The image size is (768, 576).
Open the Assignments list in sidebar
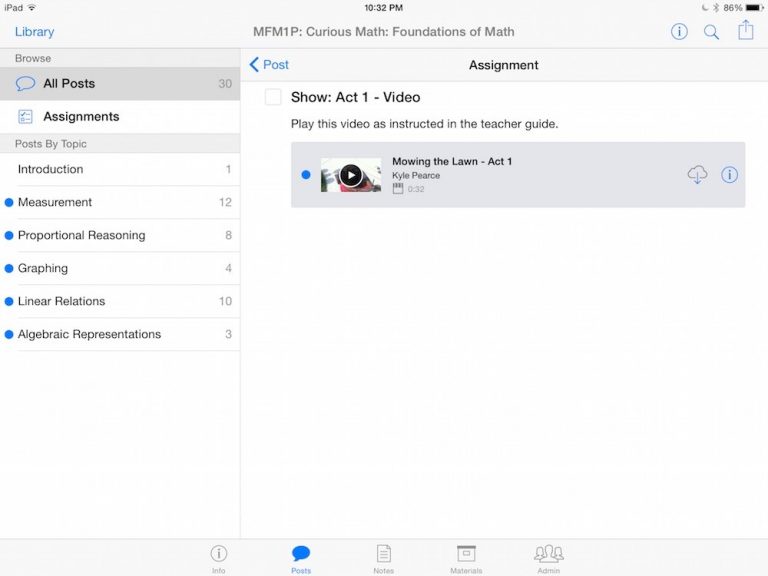(x=80, y=117)
